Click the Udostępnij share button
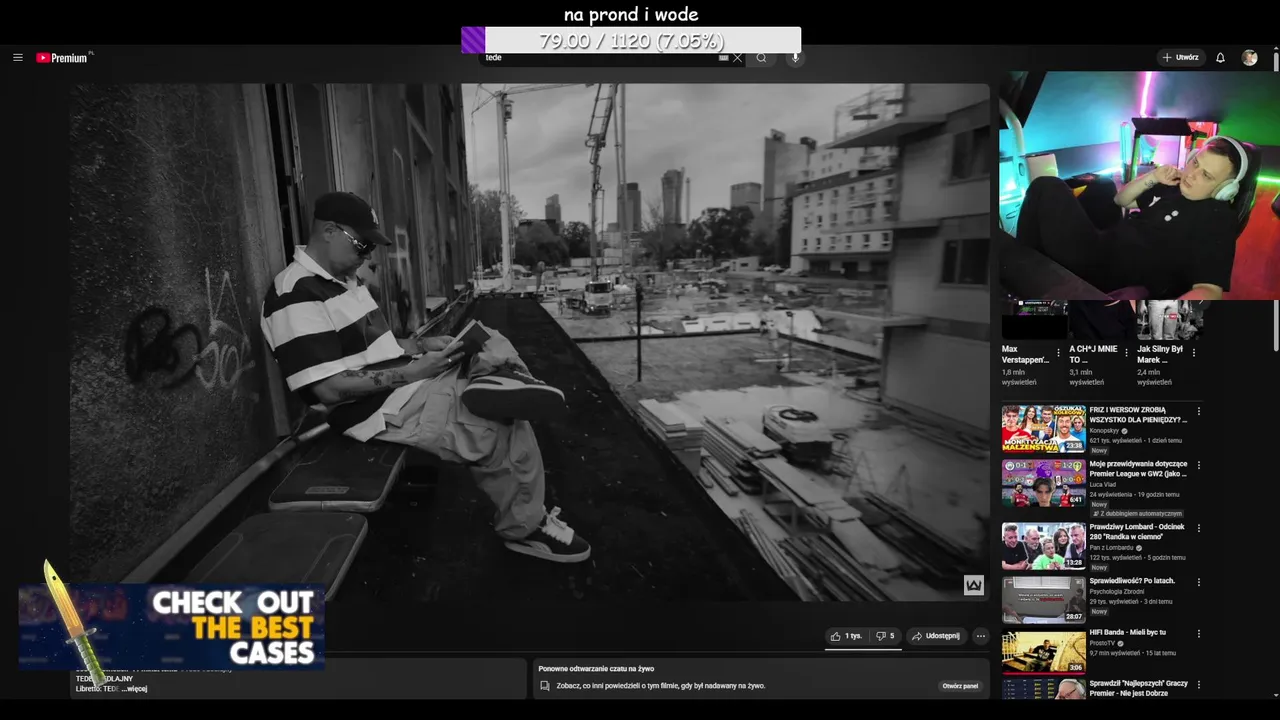The width and height of the screenshot is (1280, 720). click(x=936, y=636)
